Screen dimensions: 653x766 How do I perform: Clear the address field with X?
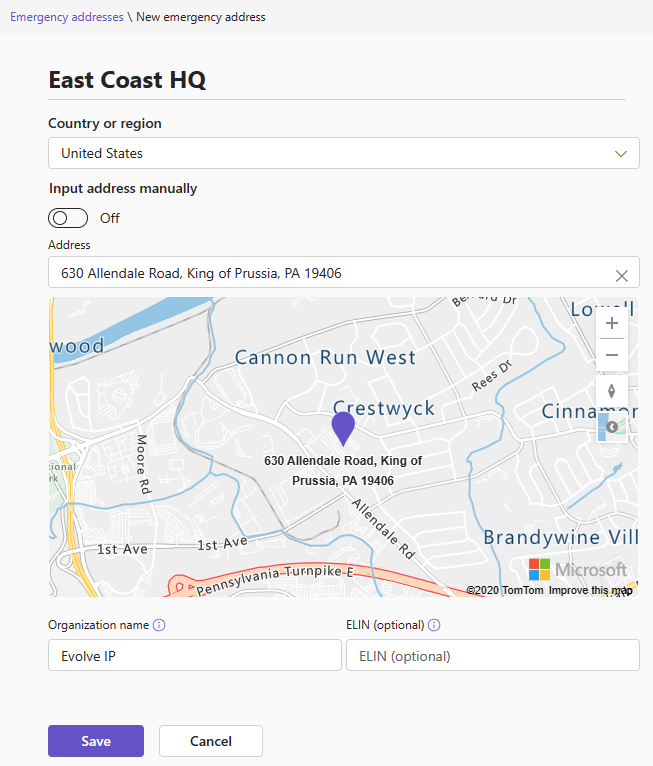(621, 275)
